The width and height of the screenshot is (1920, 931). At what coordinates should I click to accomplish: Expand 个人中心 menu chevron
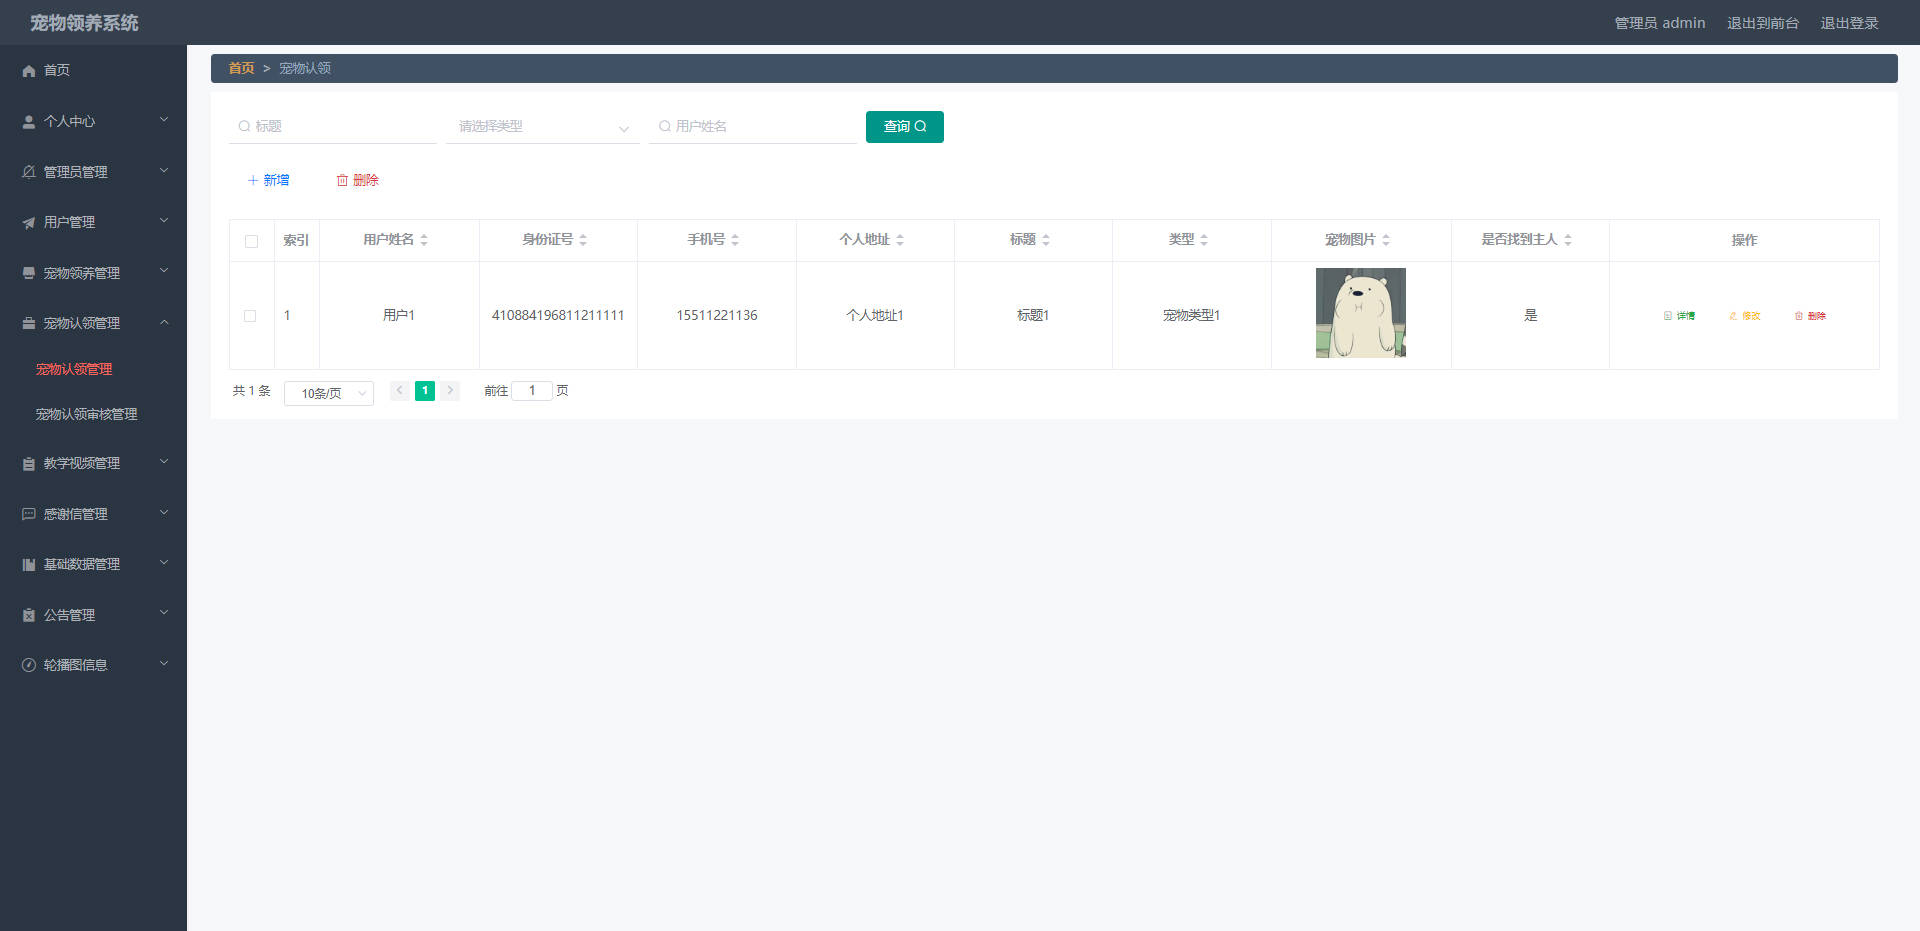164,120
